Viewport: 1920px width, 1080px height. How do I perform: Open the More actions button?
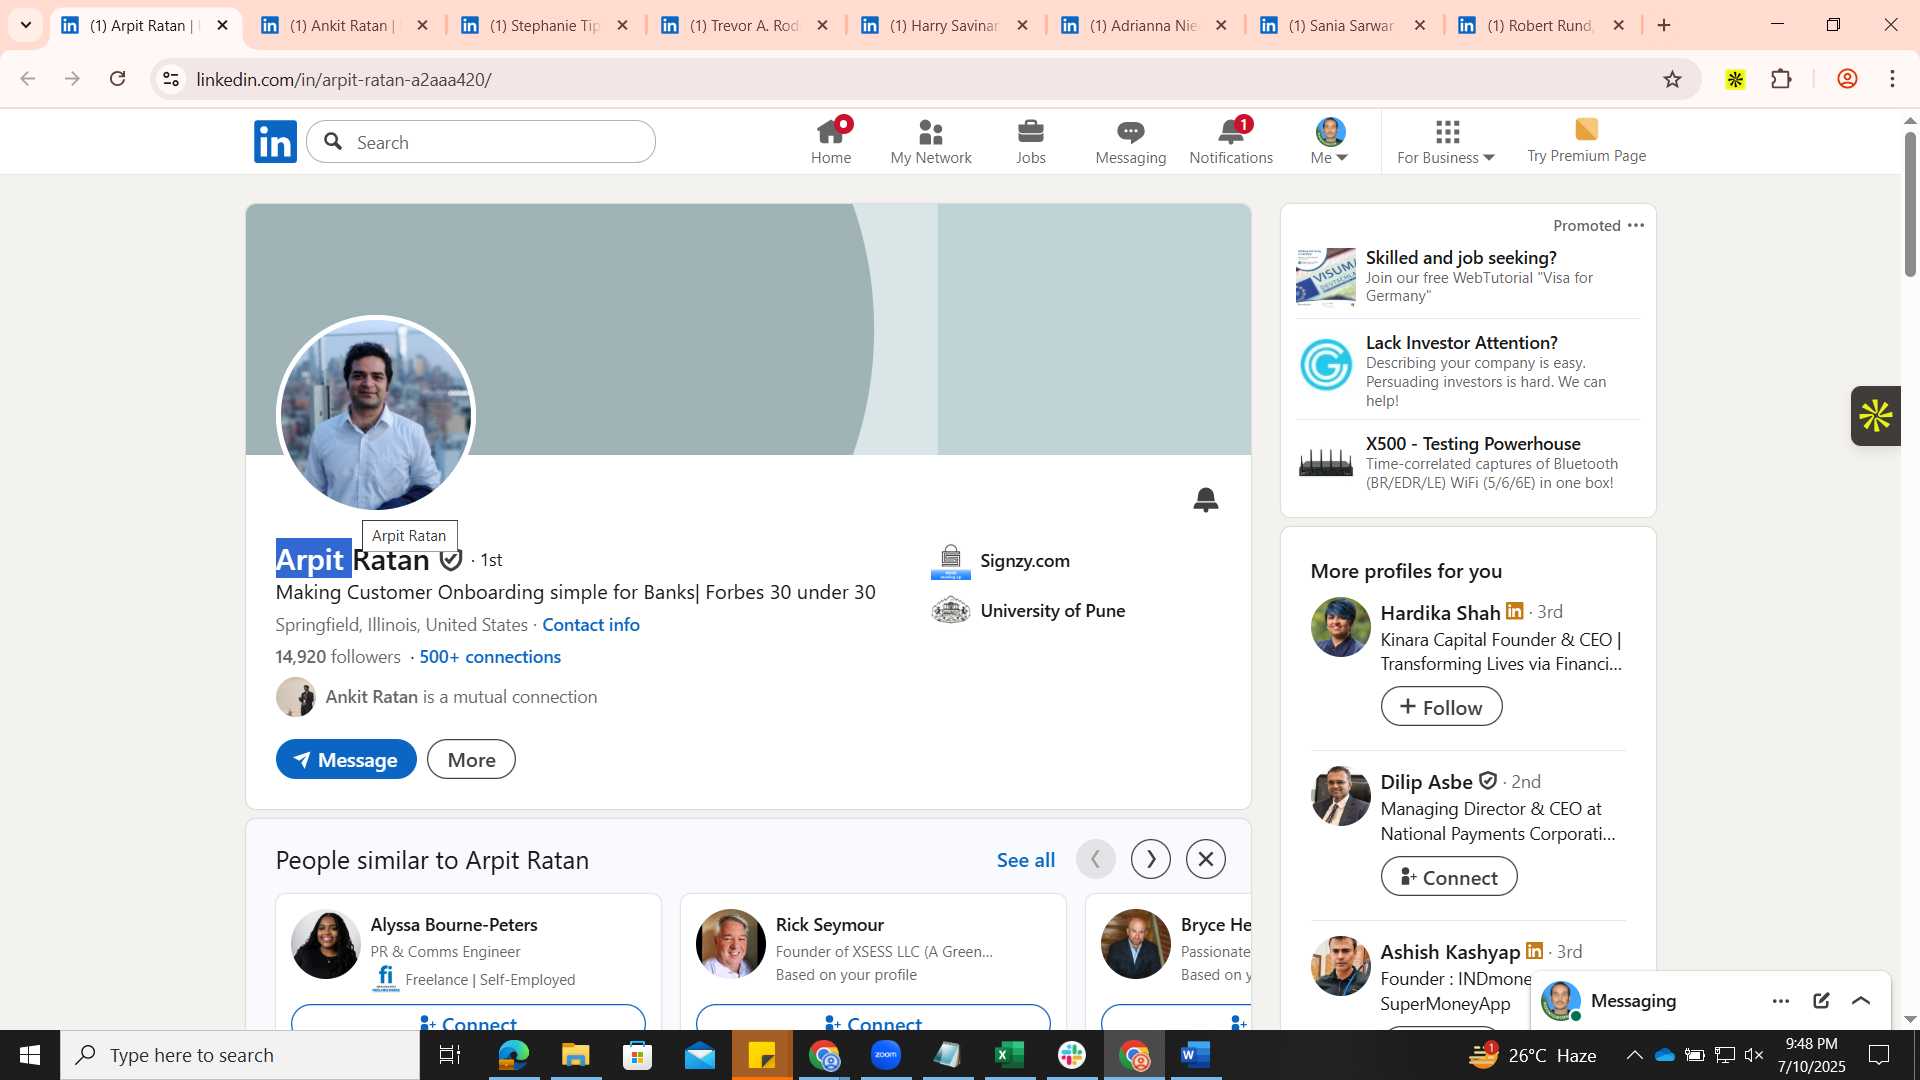(471, 760)
